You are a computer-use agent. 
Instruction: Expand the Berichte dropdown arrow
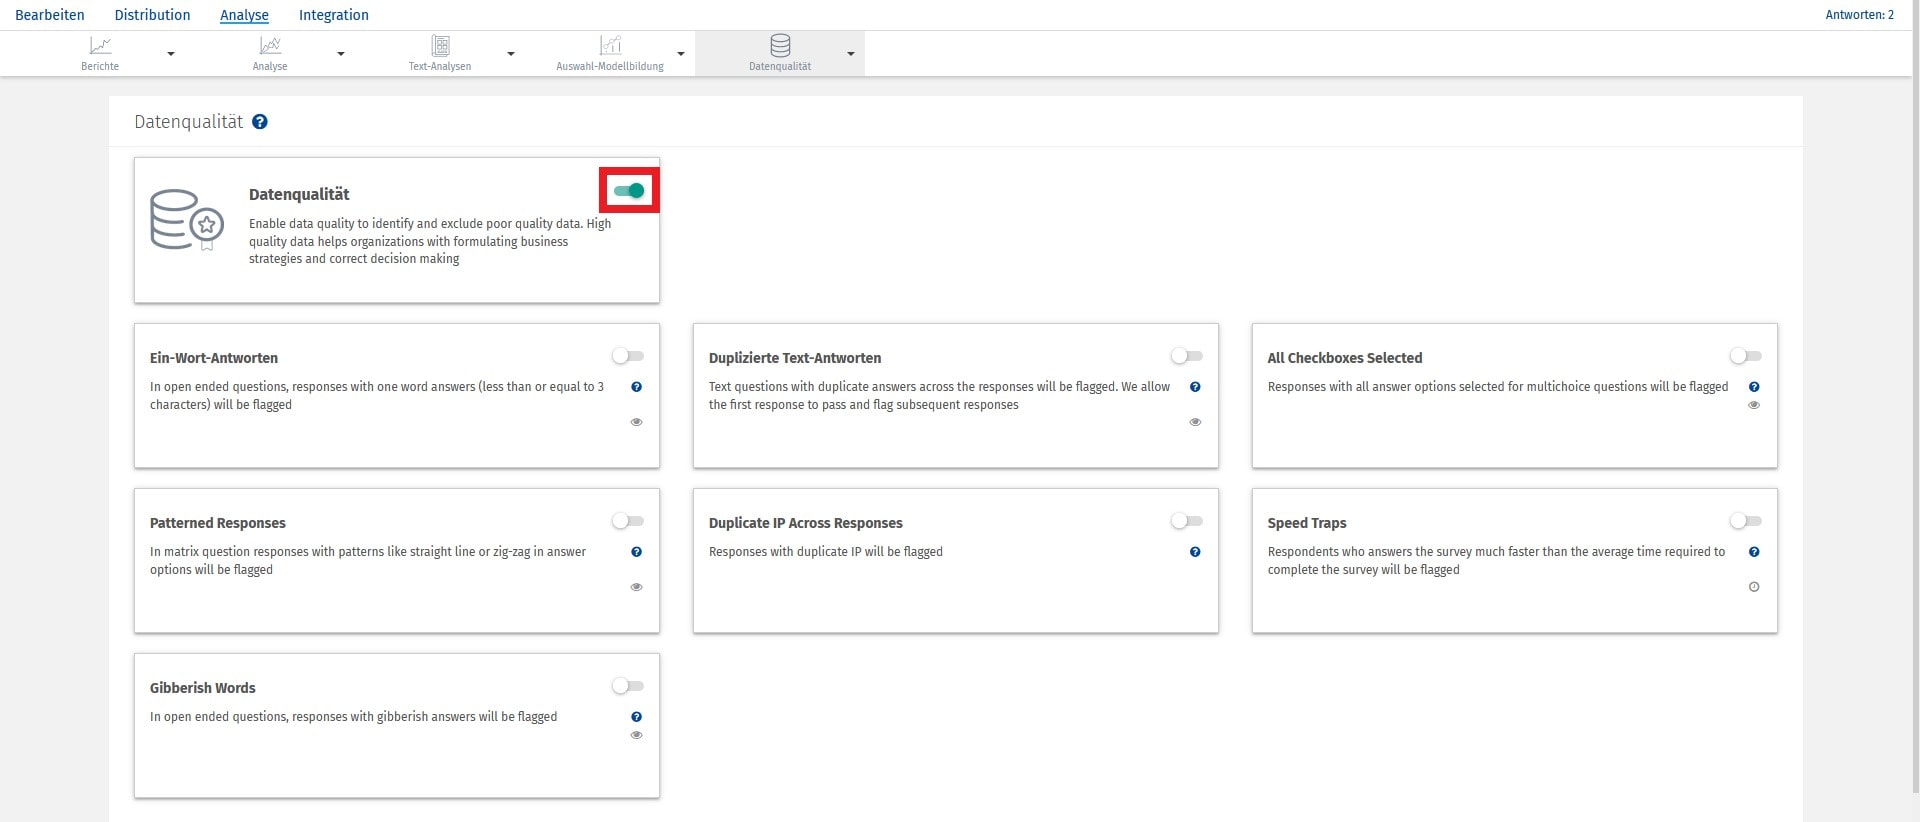[x=171, y=54]
